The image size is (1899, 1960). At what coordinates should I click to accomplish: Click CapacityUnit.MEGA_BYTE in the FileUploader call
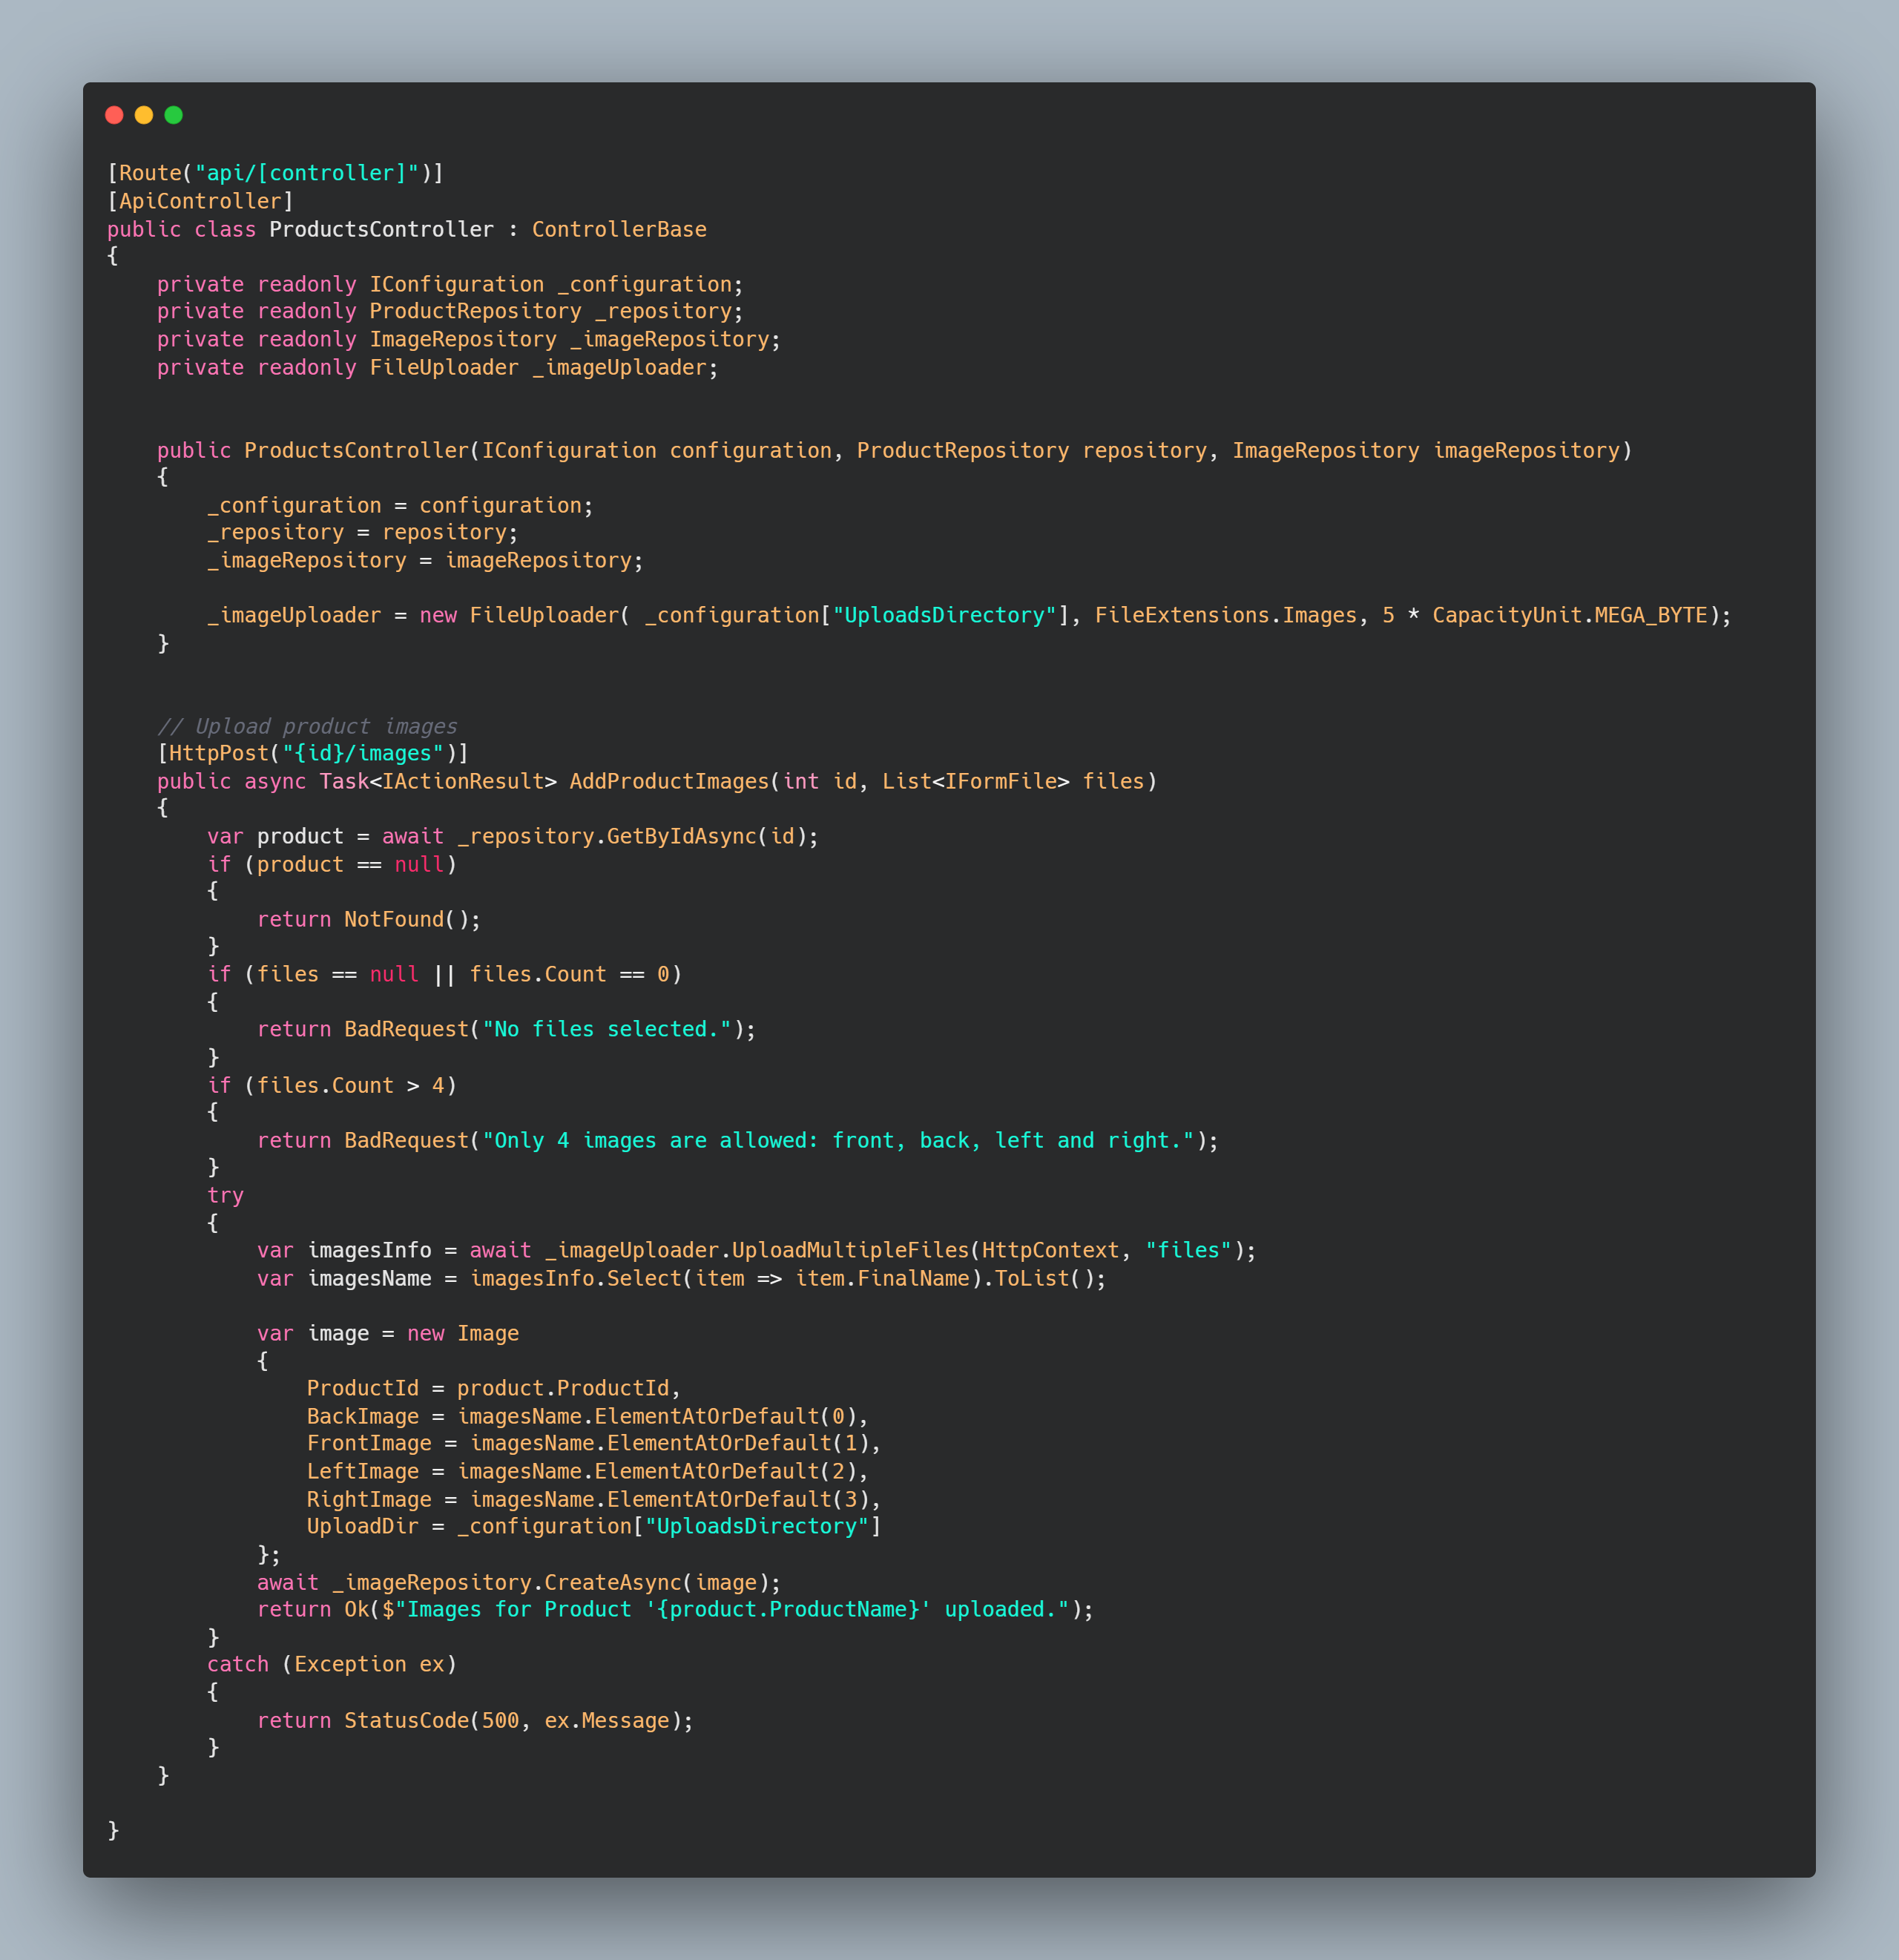[x=1569, y=615]
